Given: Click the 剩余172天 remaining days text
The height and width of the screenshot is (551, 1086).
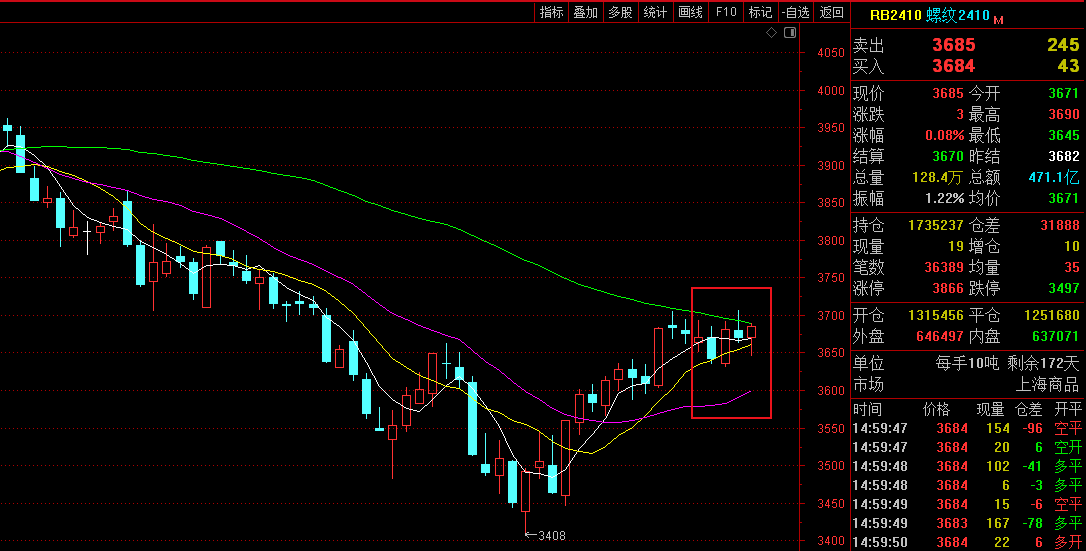Looking at the screenshot, I should (1043, 363).
